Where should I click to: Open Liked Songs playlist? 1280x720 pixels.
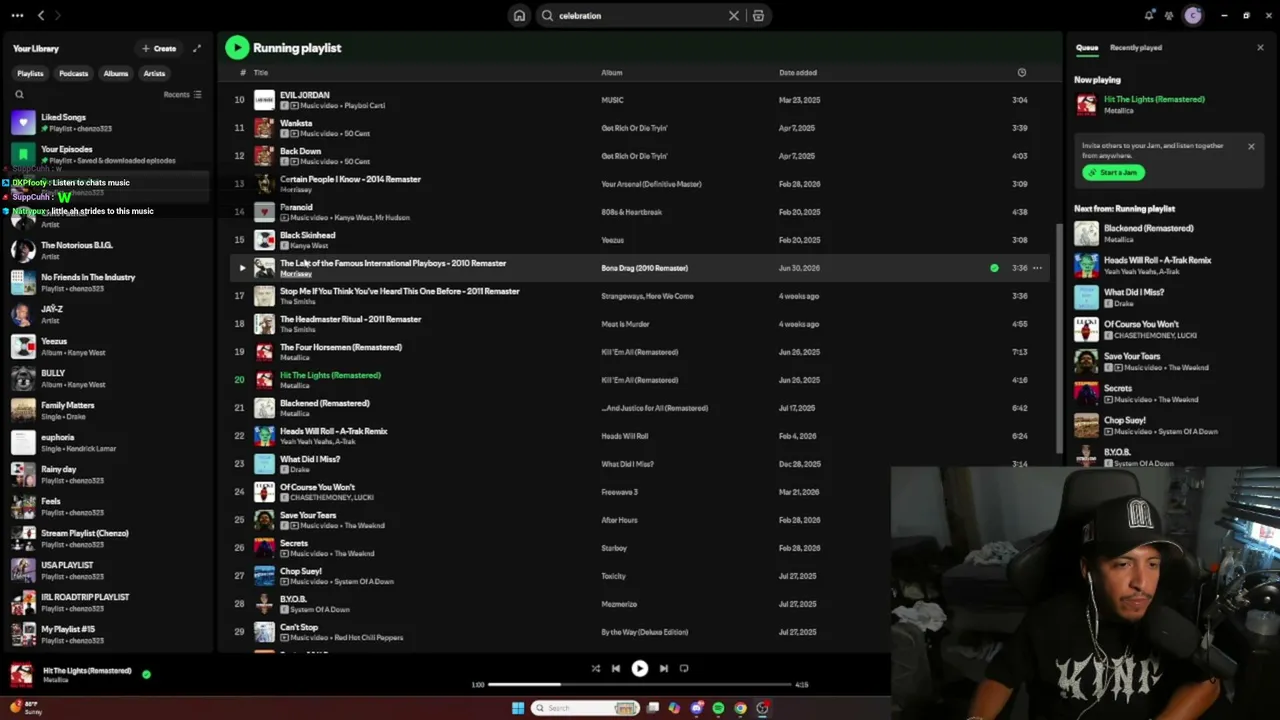click(107, 122)
